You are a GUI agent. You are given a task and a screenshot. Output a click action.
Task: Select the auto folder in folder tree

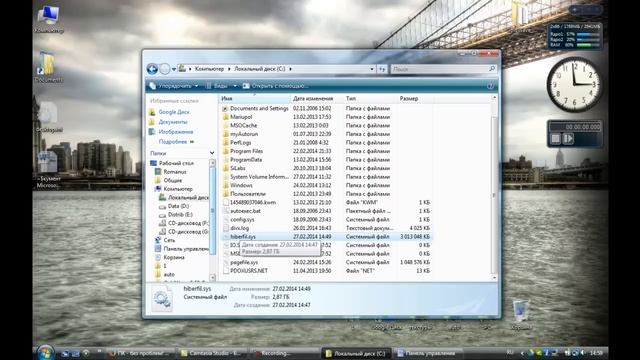[169, 274]
